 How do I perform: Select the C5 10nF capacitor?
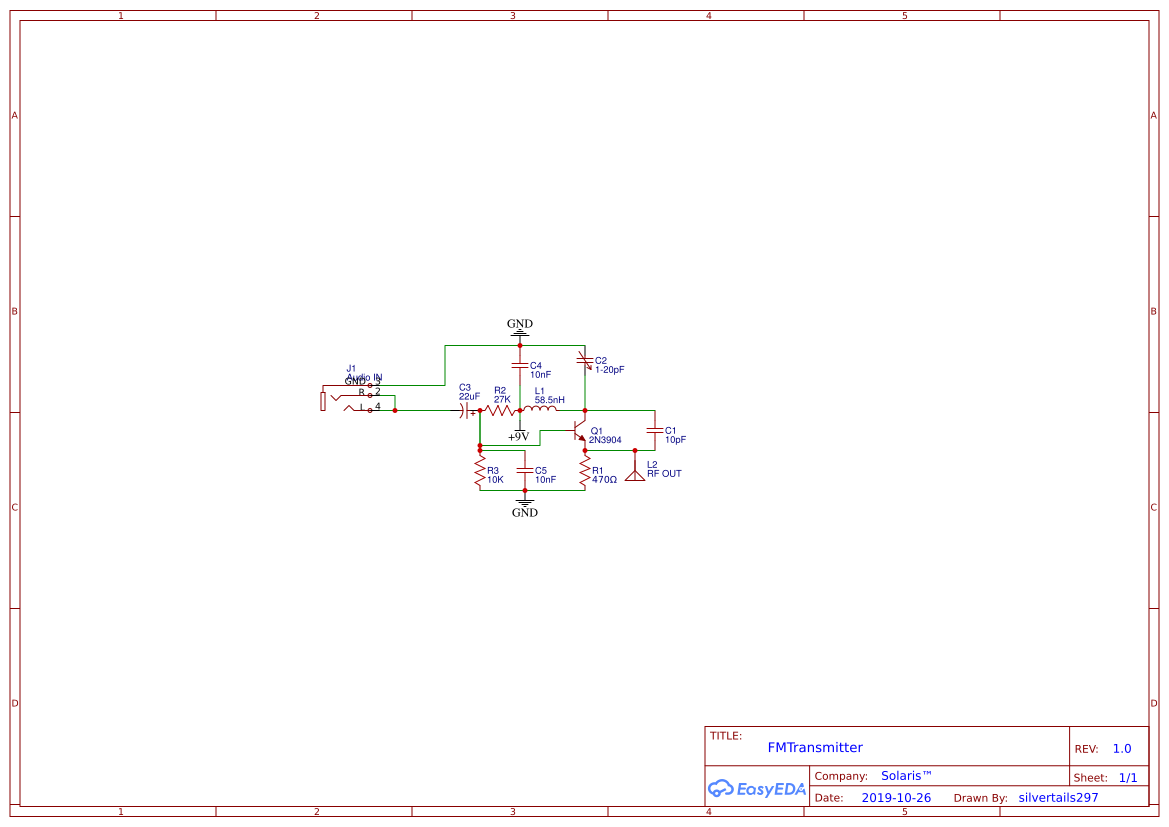coord(523,472)
